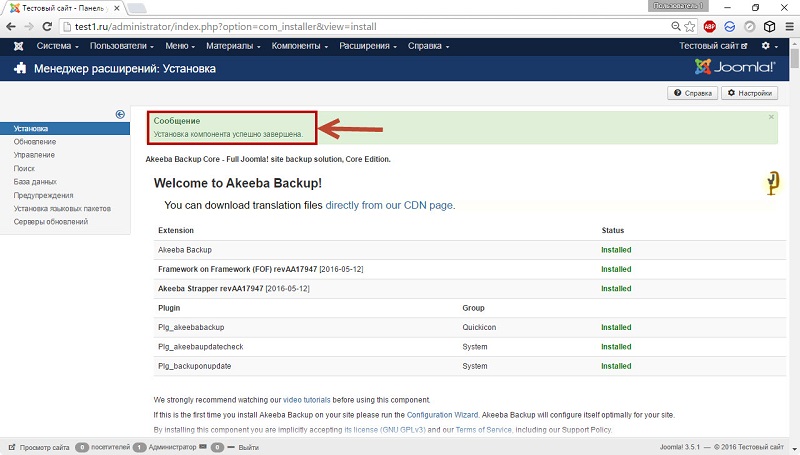
Task: Bookmark the page with the star icon
Action: (690, 27)
